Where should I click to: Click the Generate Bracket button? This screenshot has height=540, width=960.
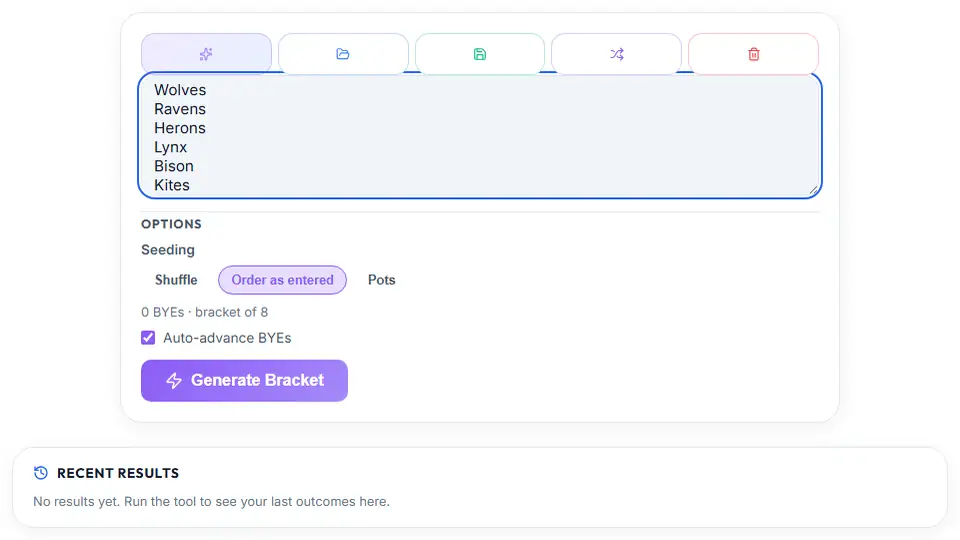pos(244,380)
